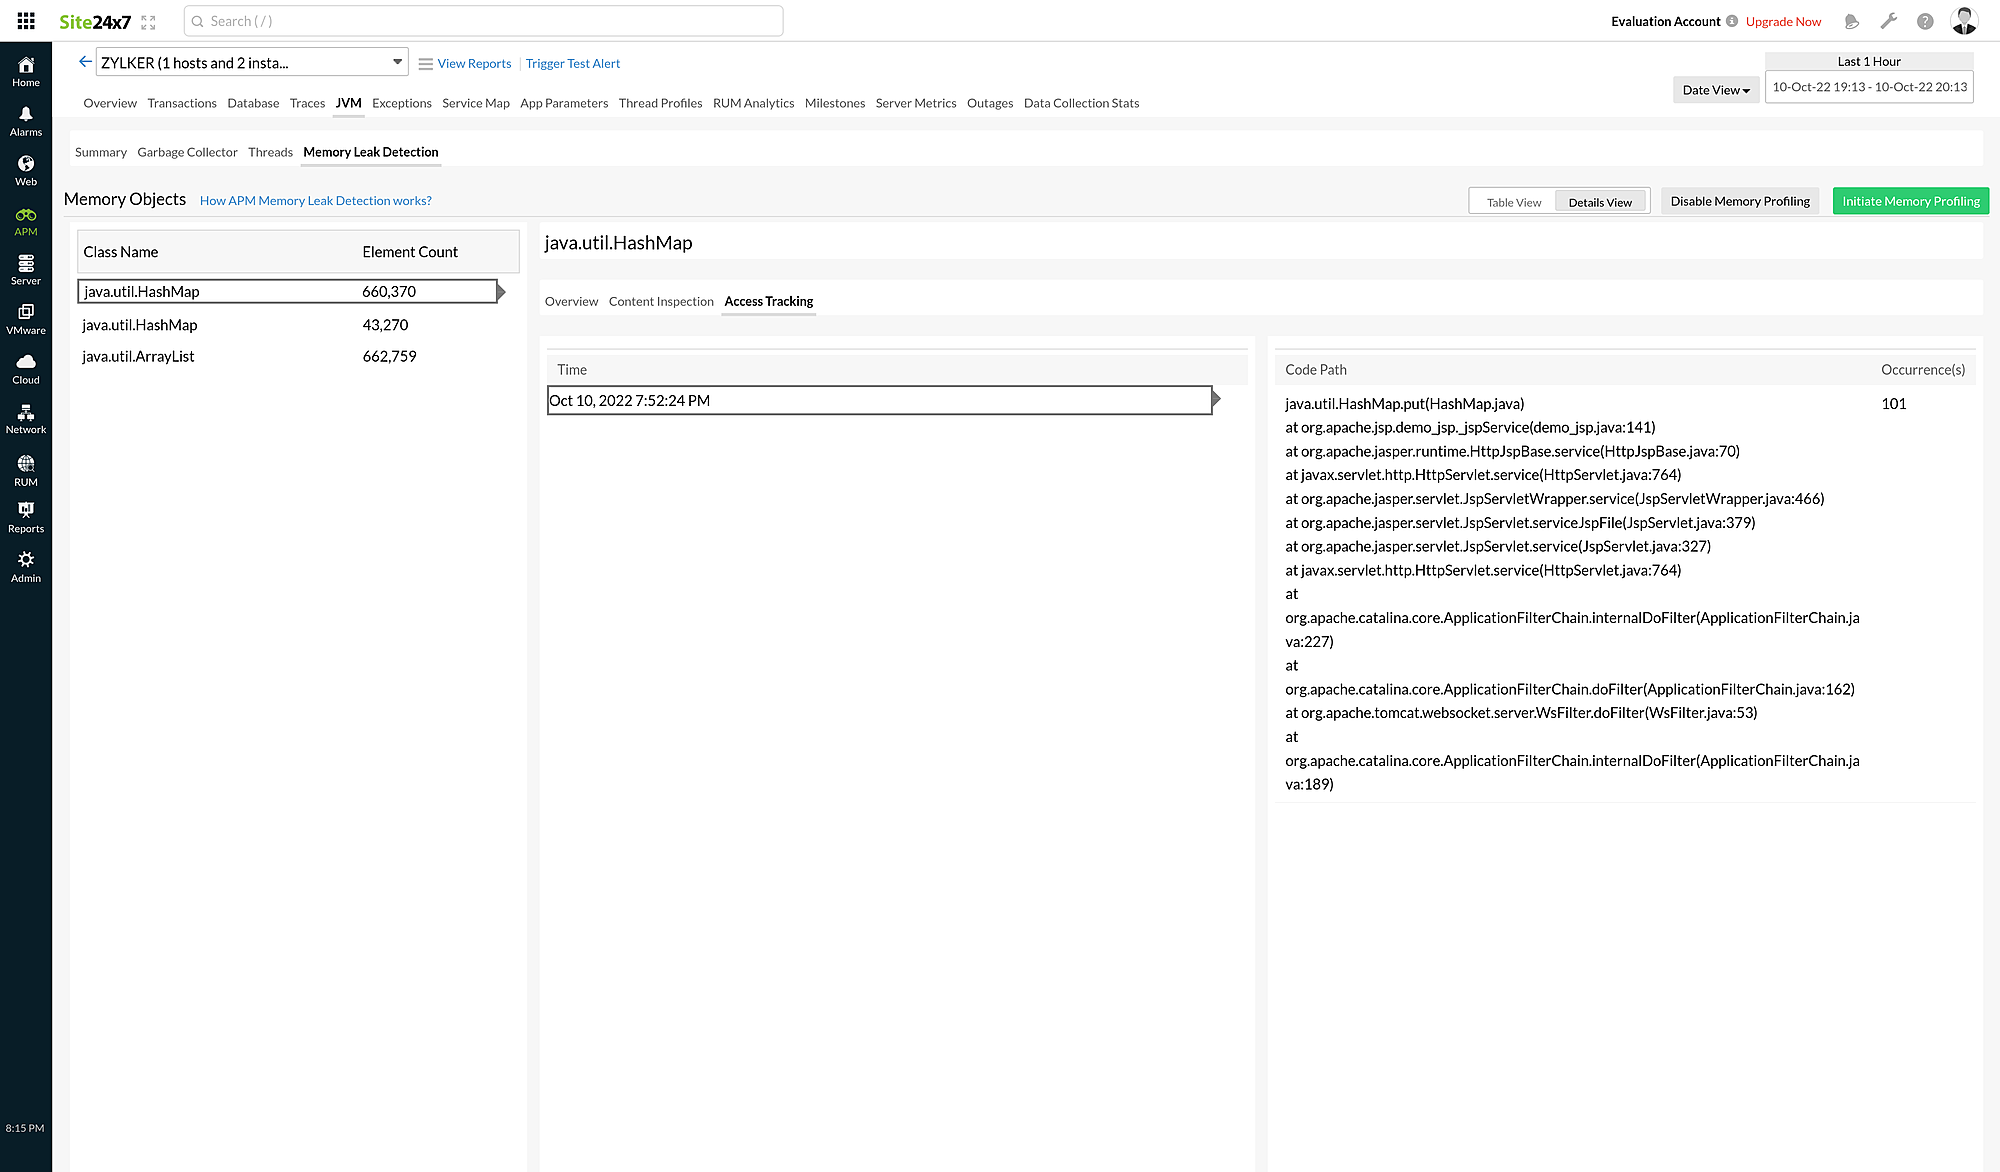Open the APM section in sidebar
2000x1172 pixels.
(x=25, y=219)
